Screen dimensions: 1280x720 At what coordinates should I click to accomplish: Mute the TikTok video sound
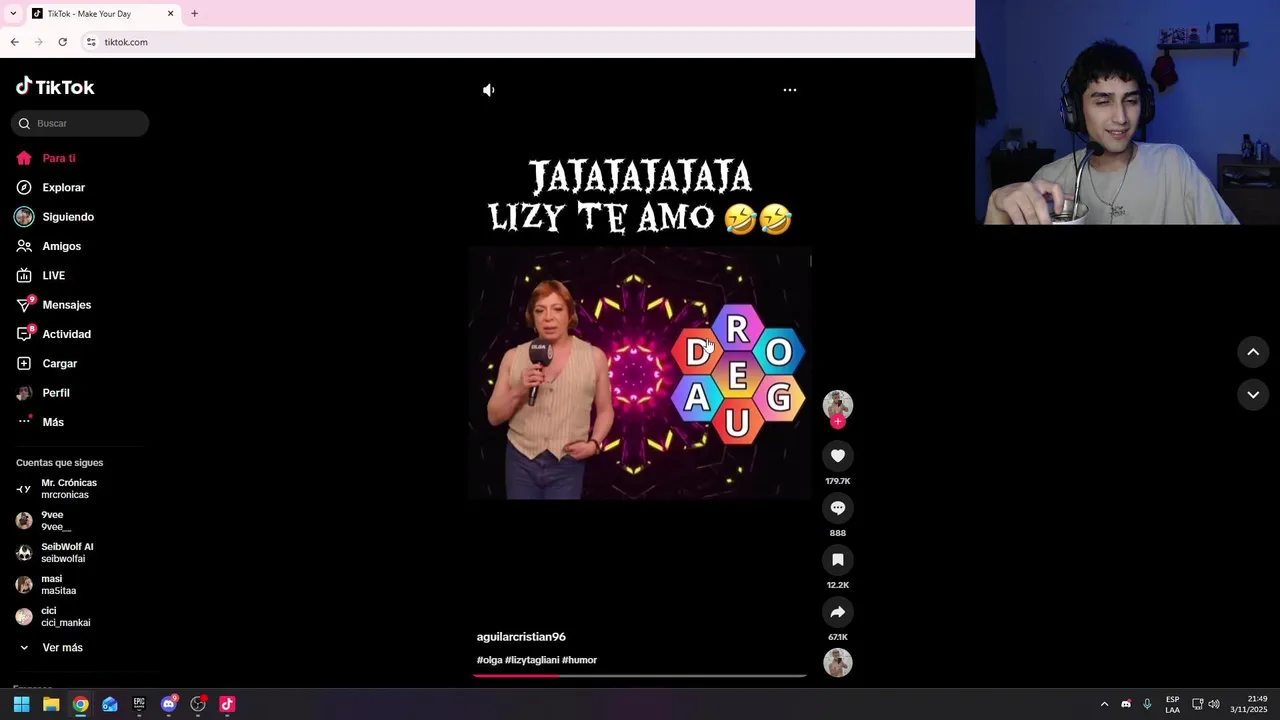pos(488,90)
